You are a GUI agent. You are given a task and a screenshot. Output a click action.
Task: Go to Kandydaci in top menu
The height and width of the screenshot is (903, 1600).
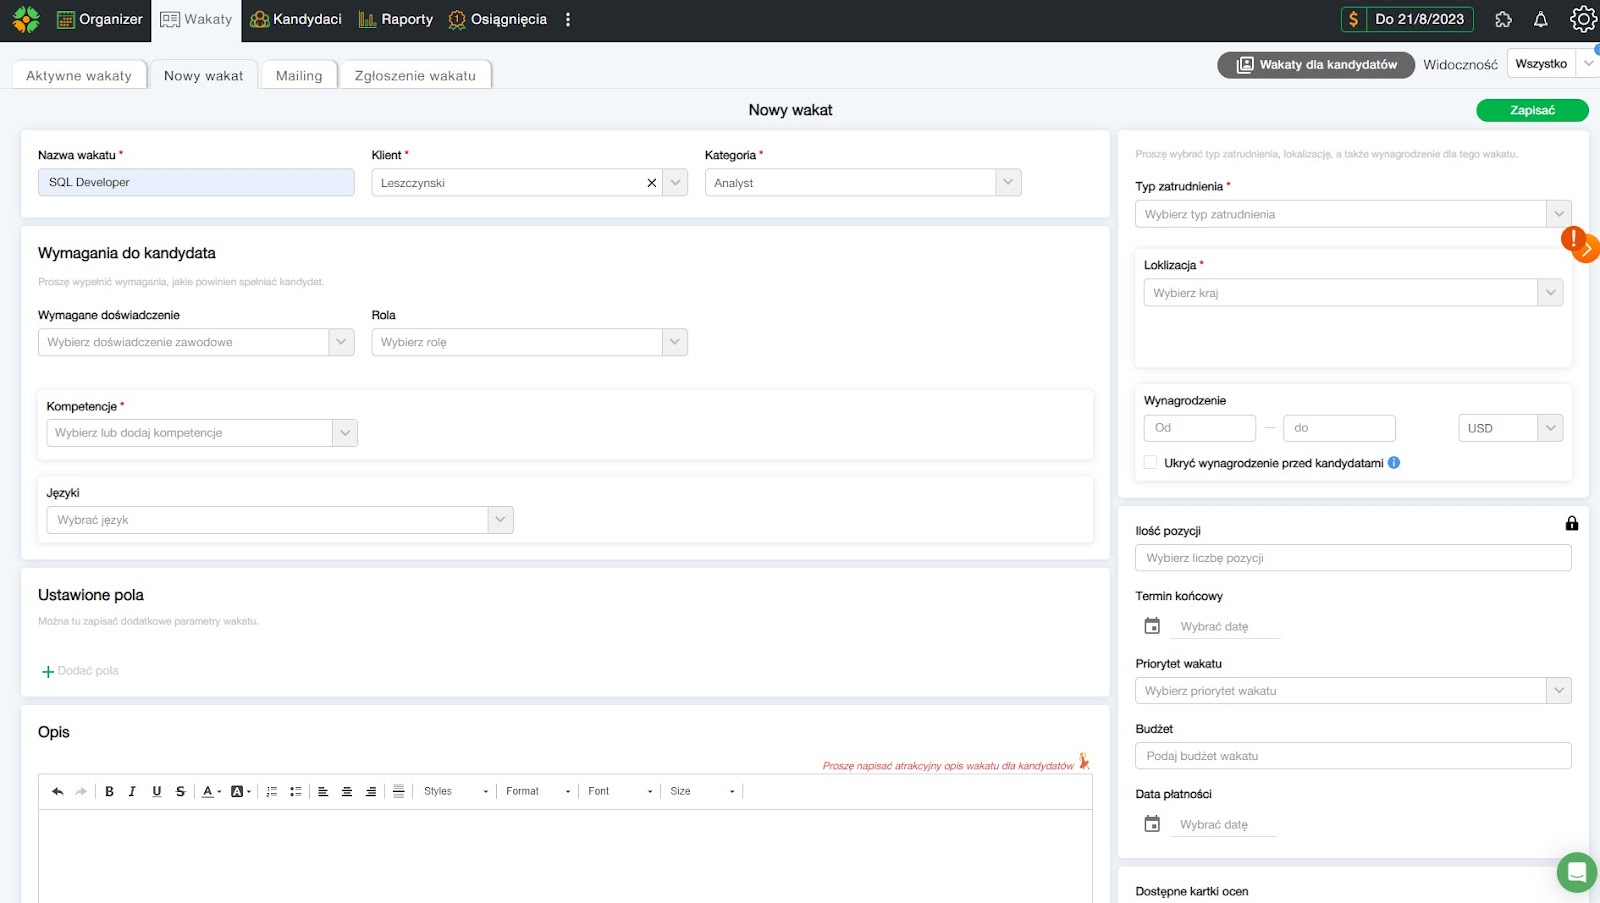point(296,19)
